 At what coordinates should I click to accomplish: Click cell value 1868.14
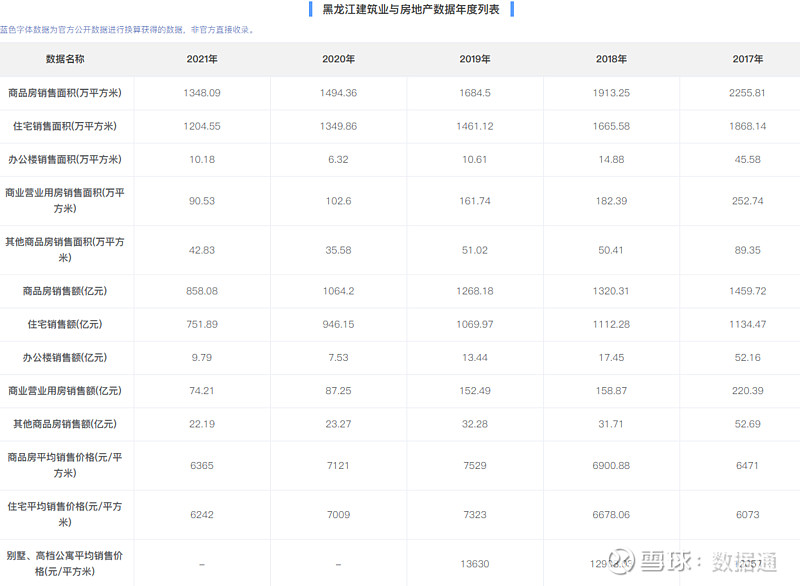(747, 126)
